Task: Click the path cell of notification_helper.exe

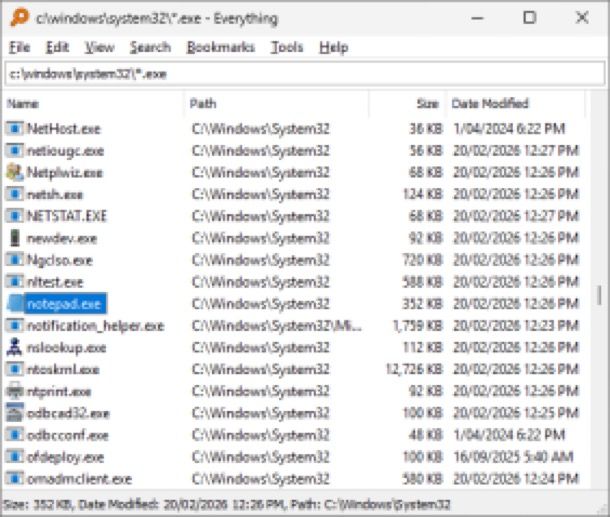Action: click(x=277, y=326)
